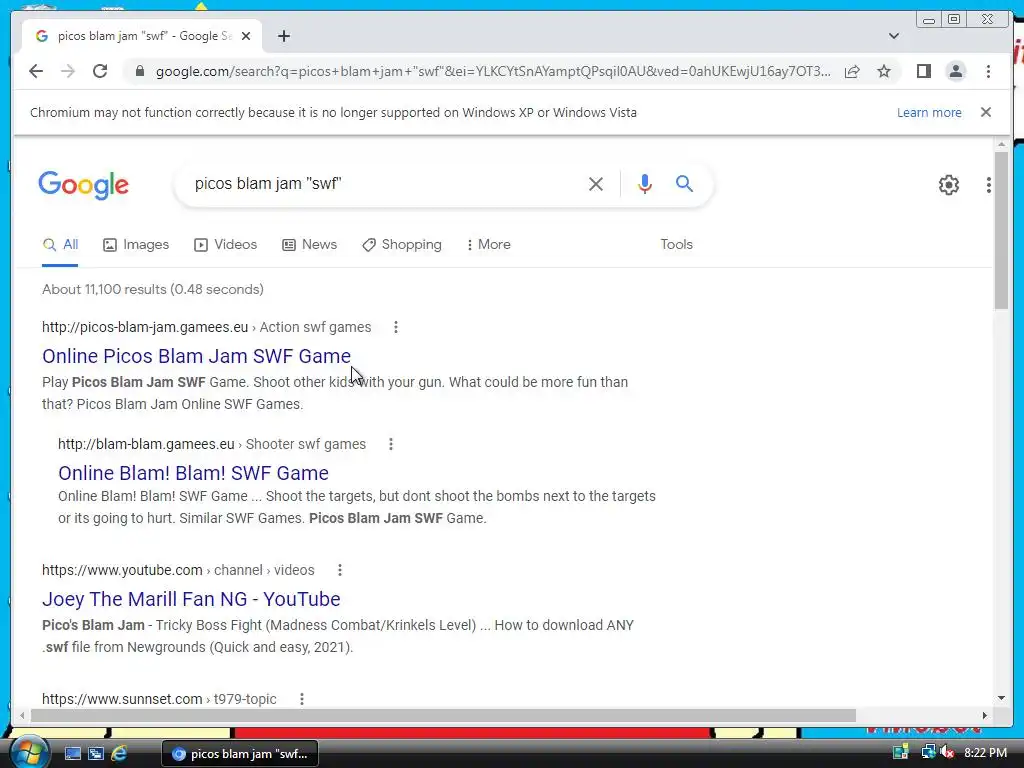Open Switch between windows quick launch

coord(96,754)
